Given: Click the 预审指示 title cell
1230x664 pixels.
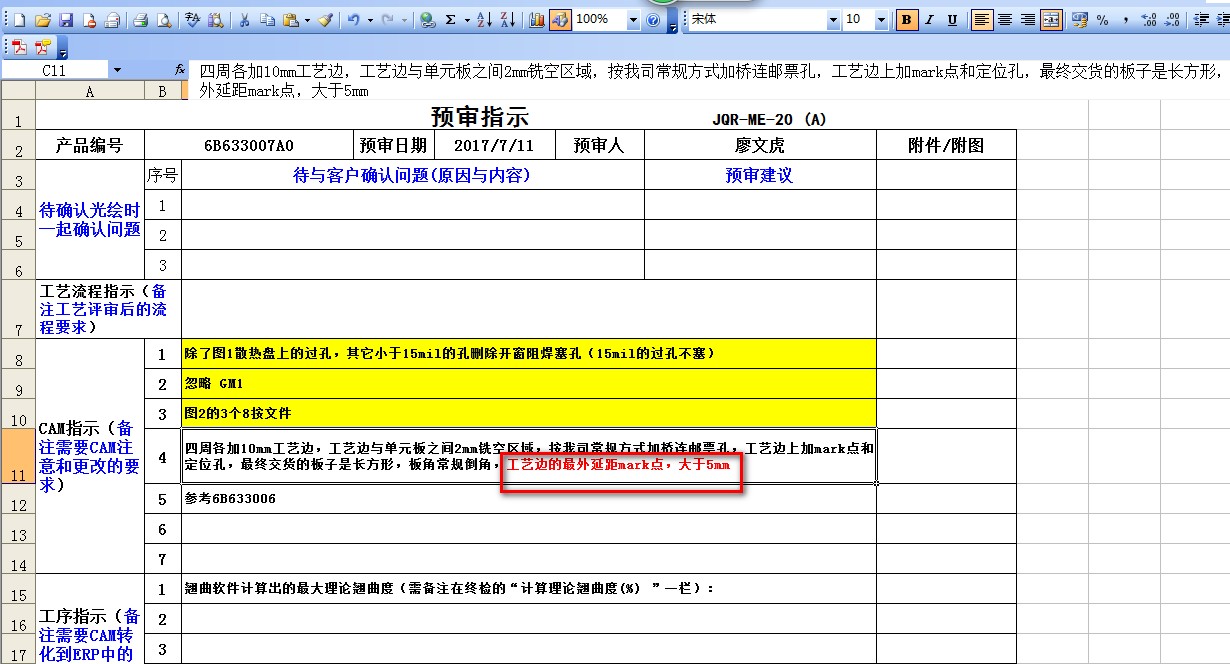Looking at the screenshot, I should pos(480,117).
